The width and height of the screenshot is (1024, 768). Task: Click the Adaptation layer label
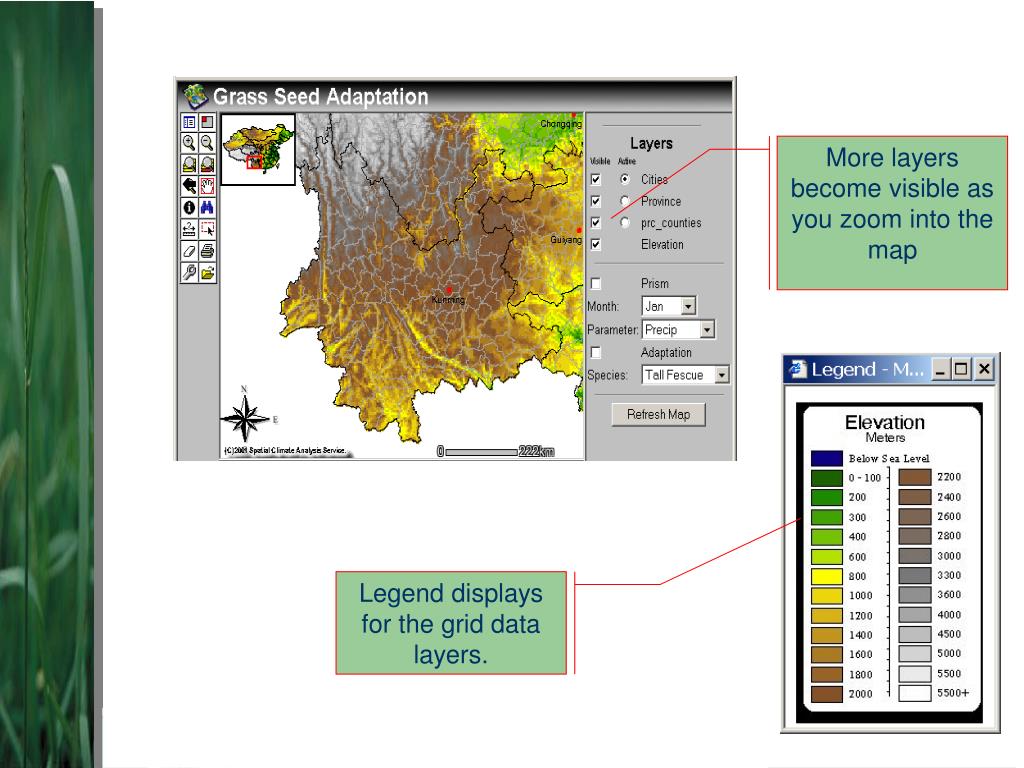(x=666, y=353)
